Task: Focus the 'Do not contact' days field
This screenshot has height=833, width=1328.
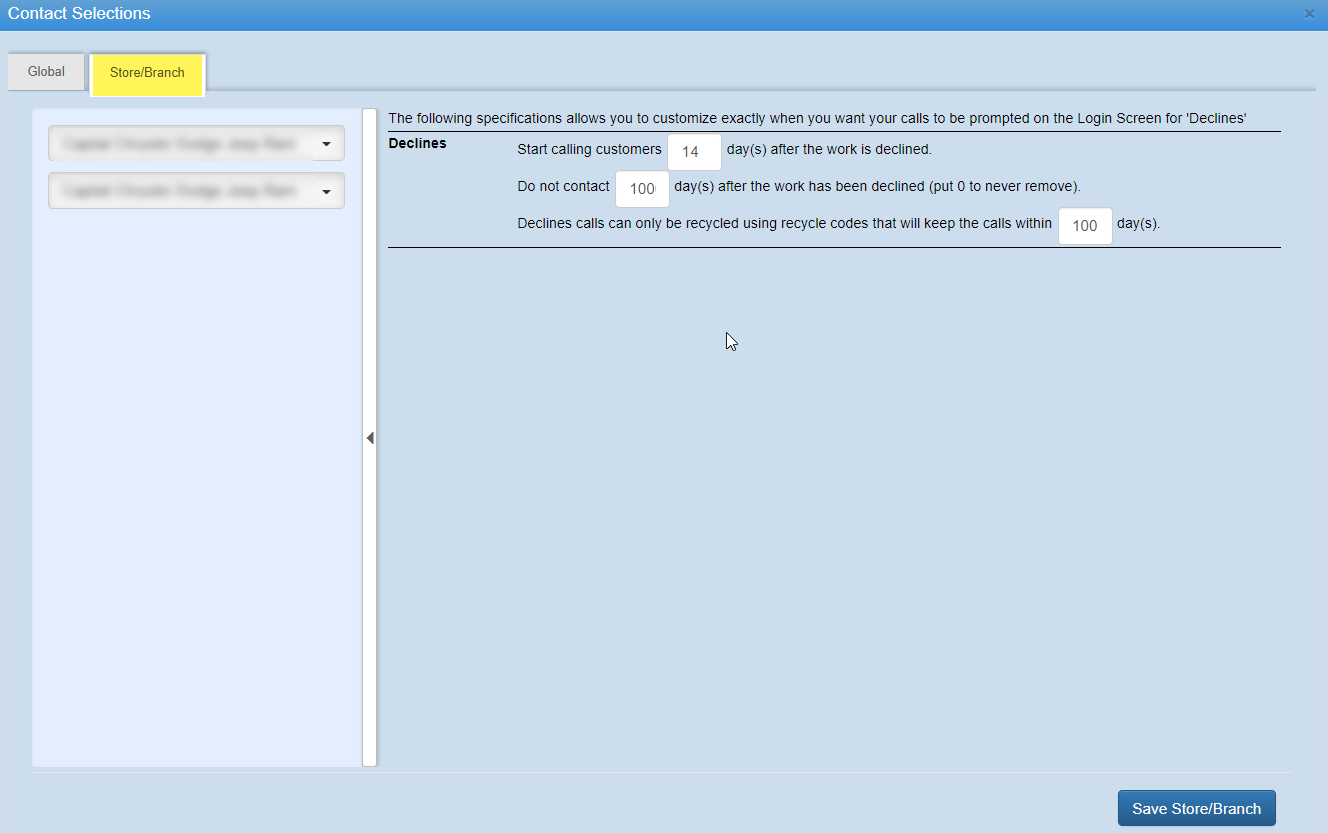Action: coord(641,189)
